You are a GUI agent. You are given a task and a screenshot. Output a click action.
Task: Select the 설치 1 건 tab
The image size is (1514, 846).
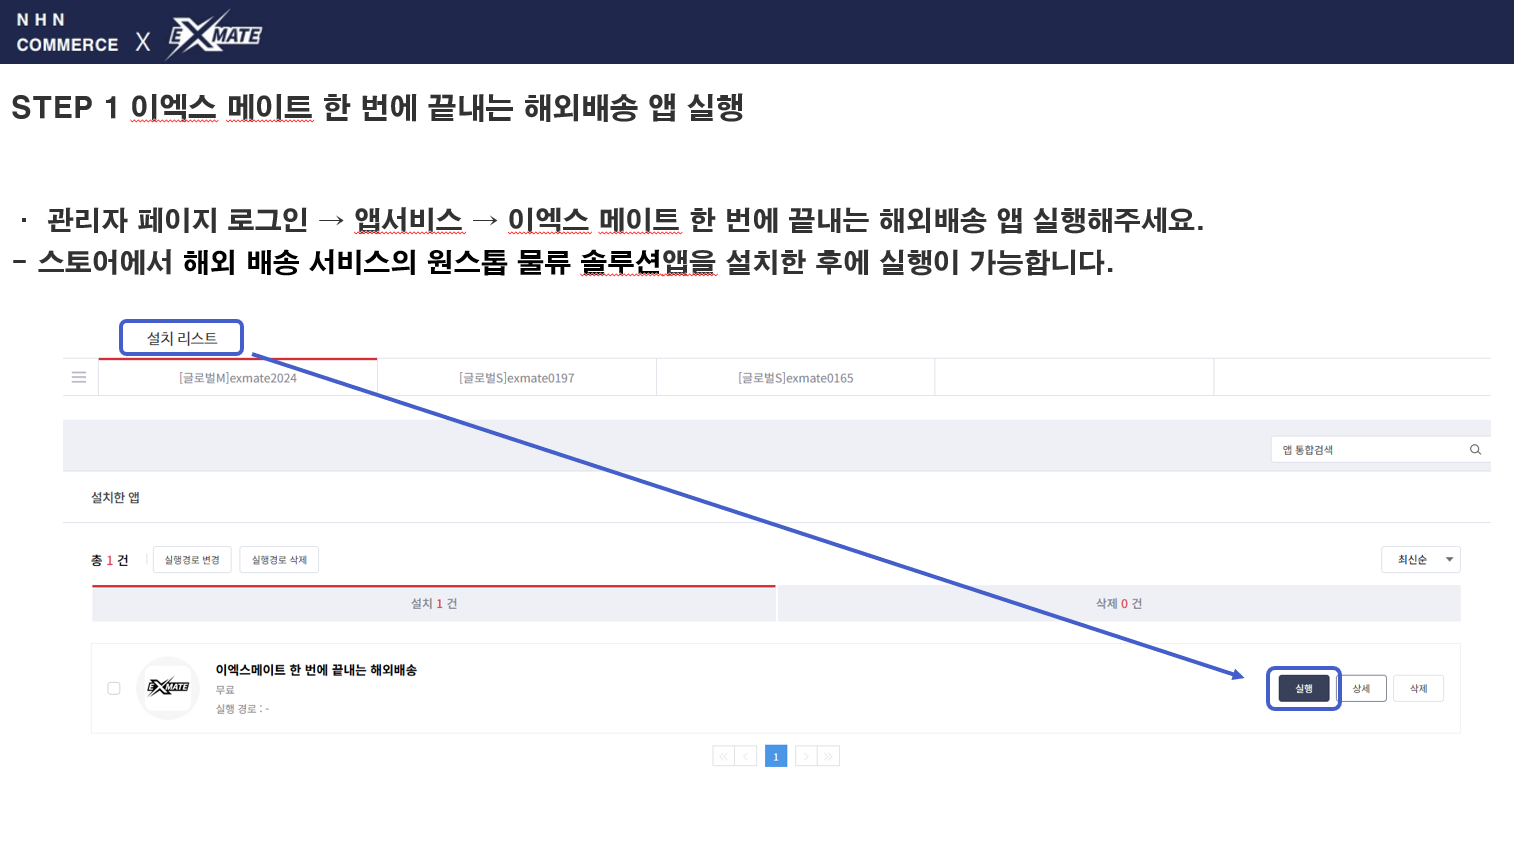tap(434, 604)
